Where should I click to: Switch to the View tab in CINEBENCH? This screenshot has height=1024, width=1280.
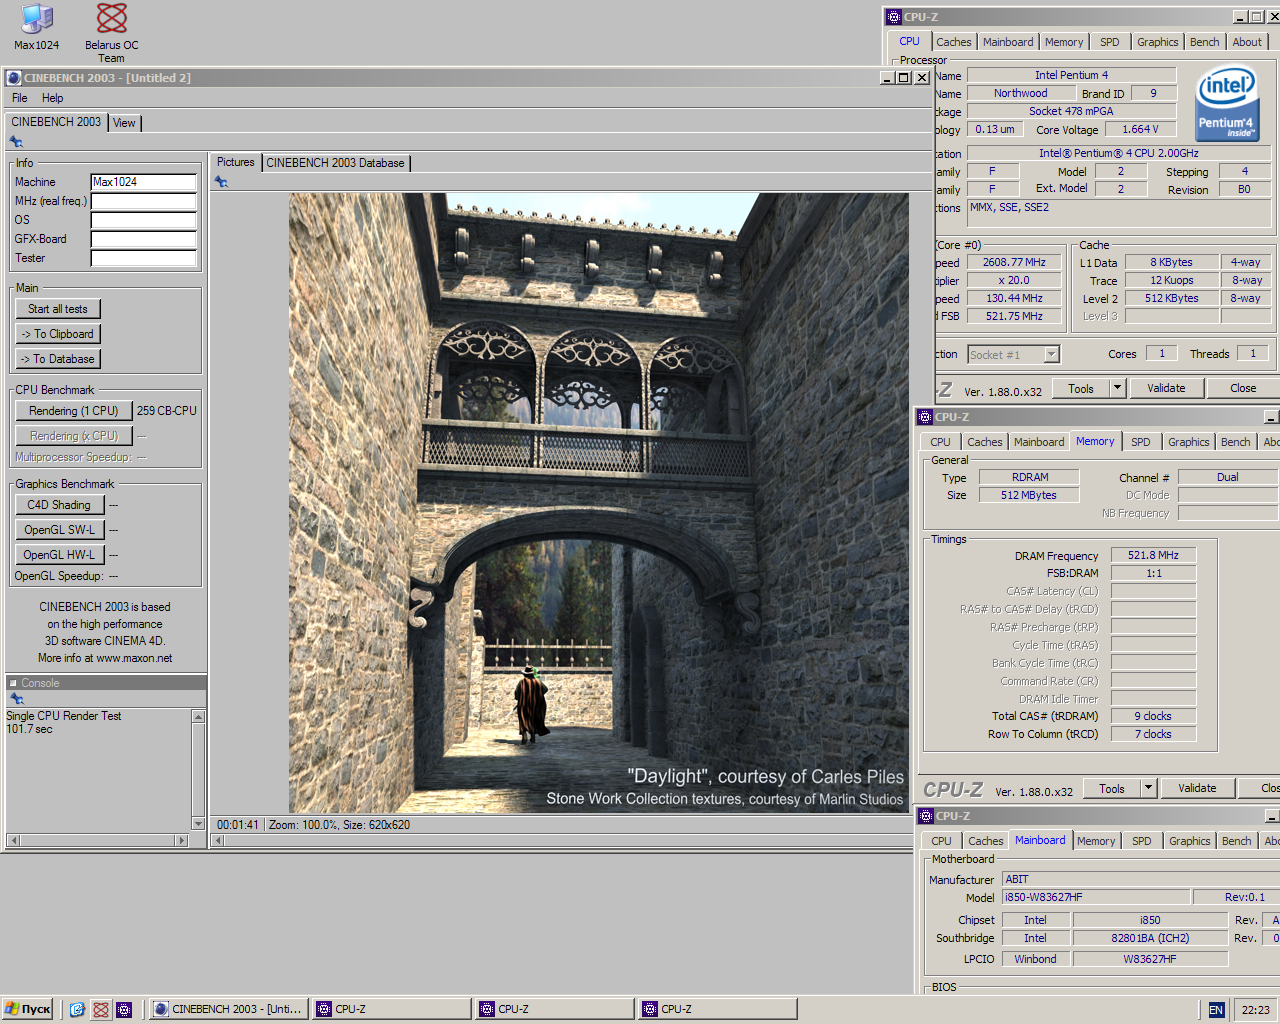(124, 123)
